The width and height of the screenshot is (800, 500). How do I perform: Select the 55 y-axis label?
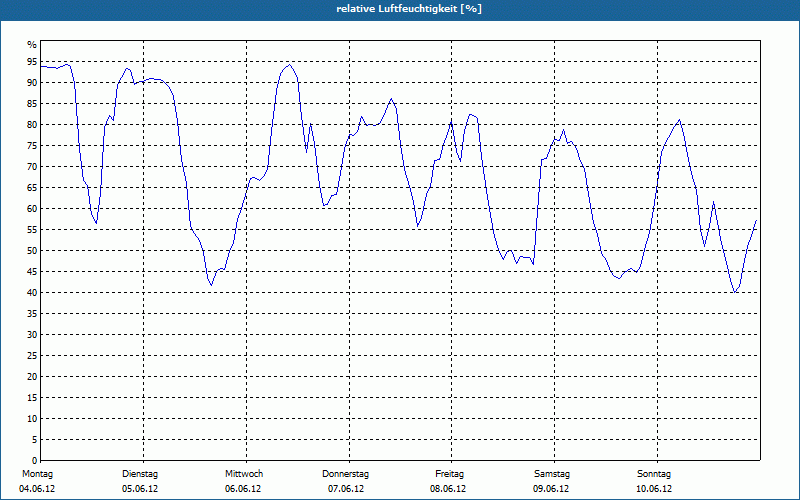(32, 230)
